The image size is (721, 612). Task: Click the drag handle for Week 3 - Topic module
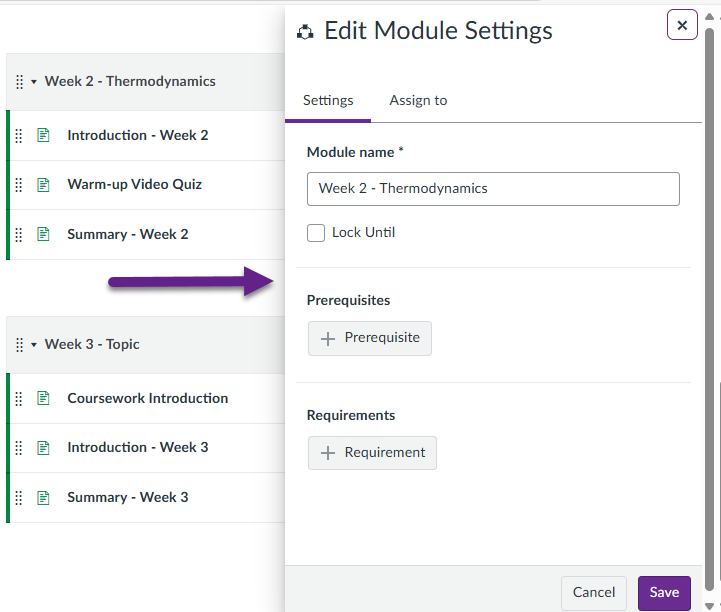19,345
